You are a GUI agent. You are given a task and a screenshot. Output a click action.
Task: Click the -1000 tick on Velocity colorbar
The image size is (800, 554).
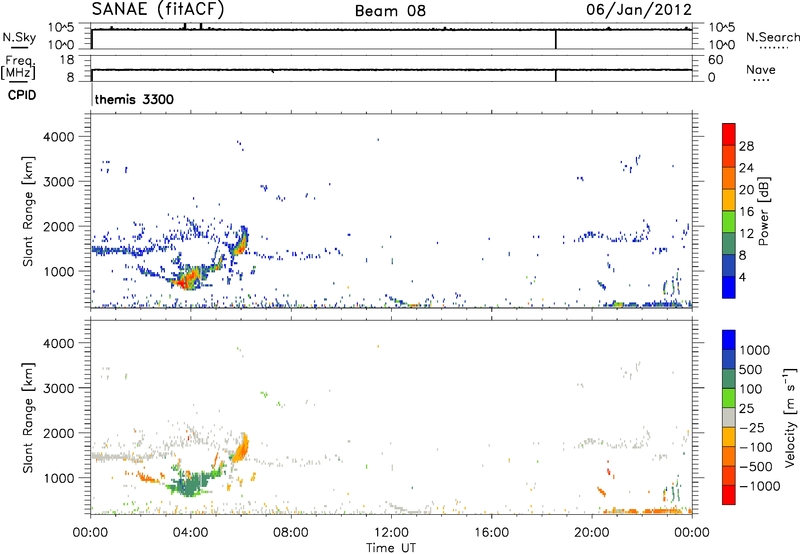click(x=760, y=486)
